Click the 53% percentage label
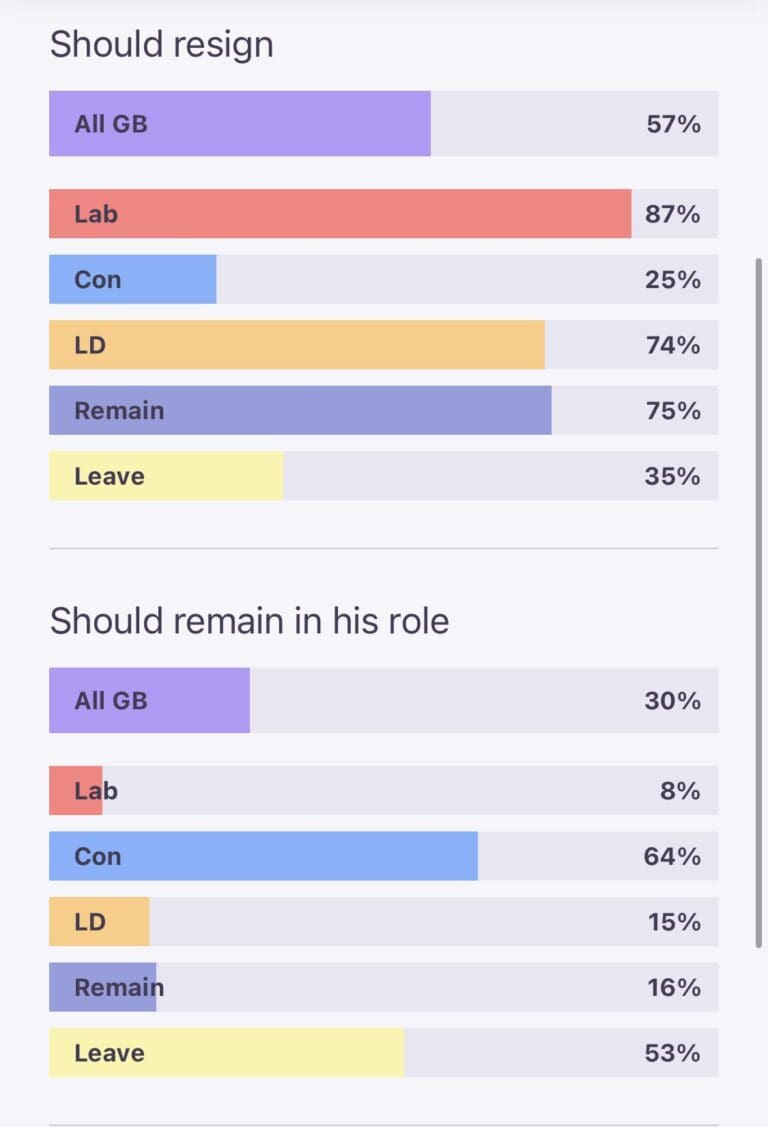768x1127 pixels. [673, 1053]
